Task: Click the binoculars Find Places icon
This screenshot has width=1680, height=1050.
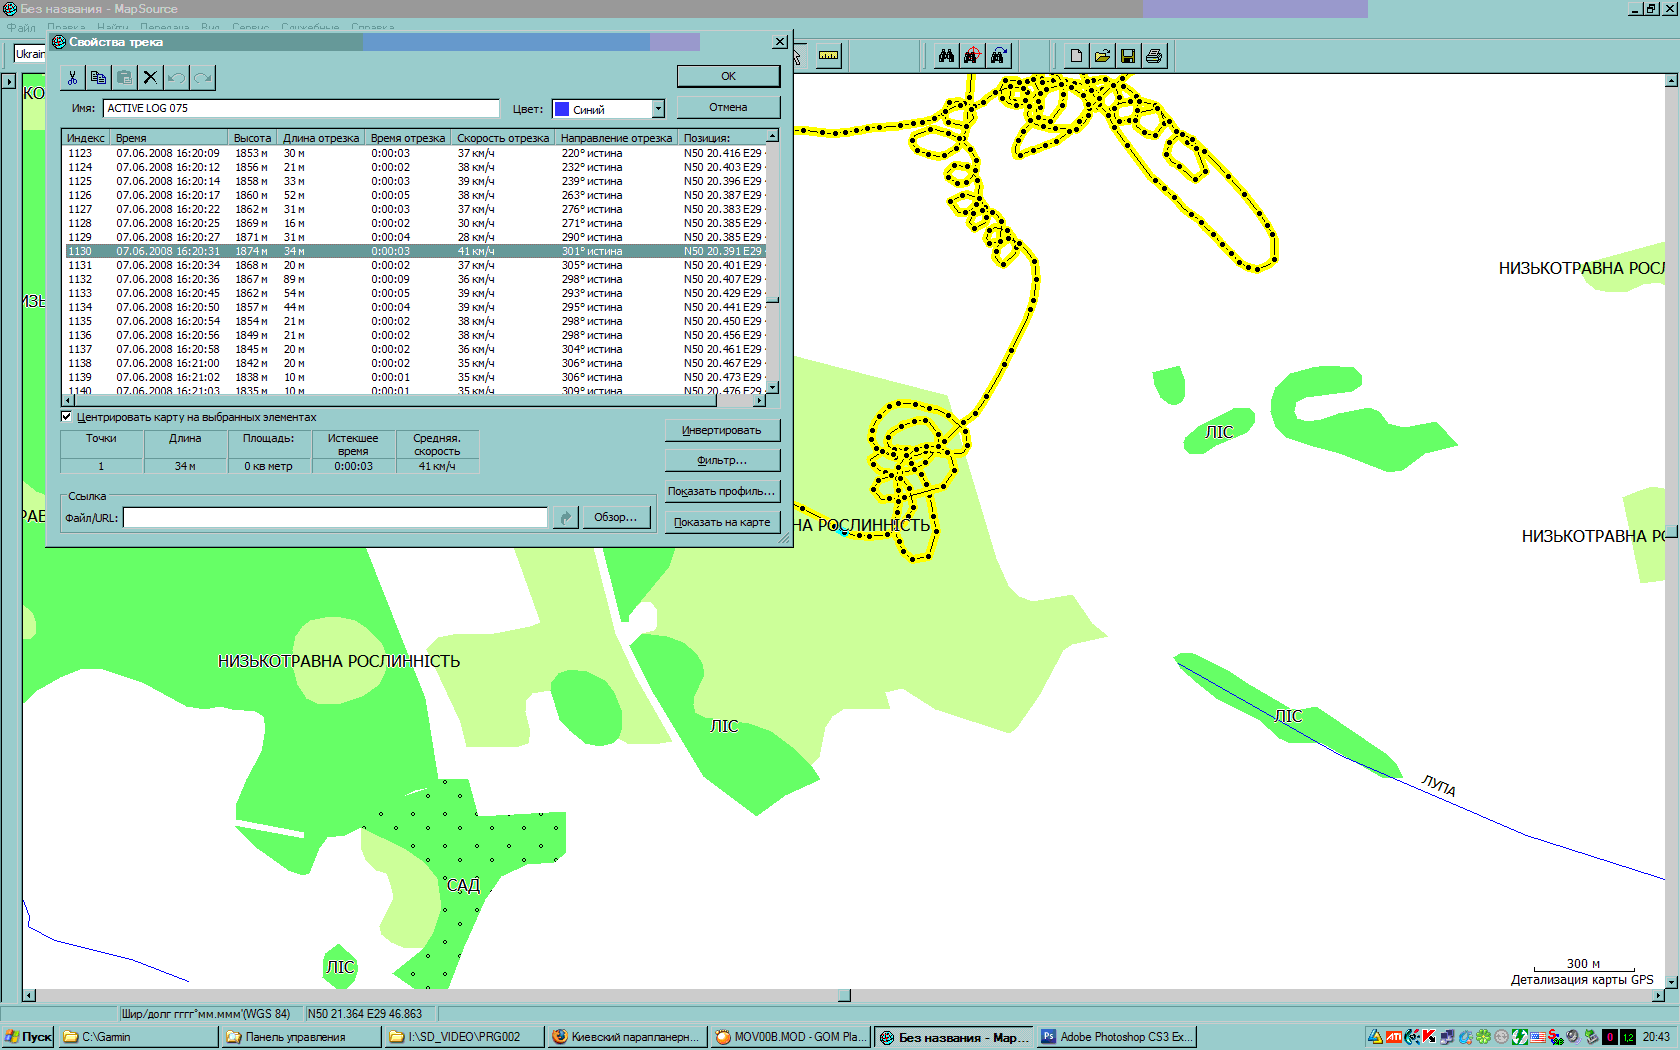Action: [946, 56]
